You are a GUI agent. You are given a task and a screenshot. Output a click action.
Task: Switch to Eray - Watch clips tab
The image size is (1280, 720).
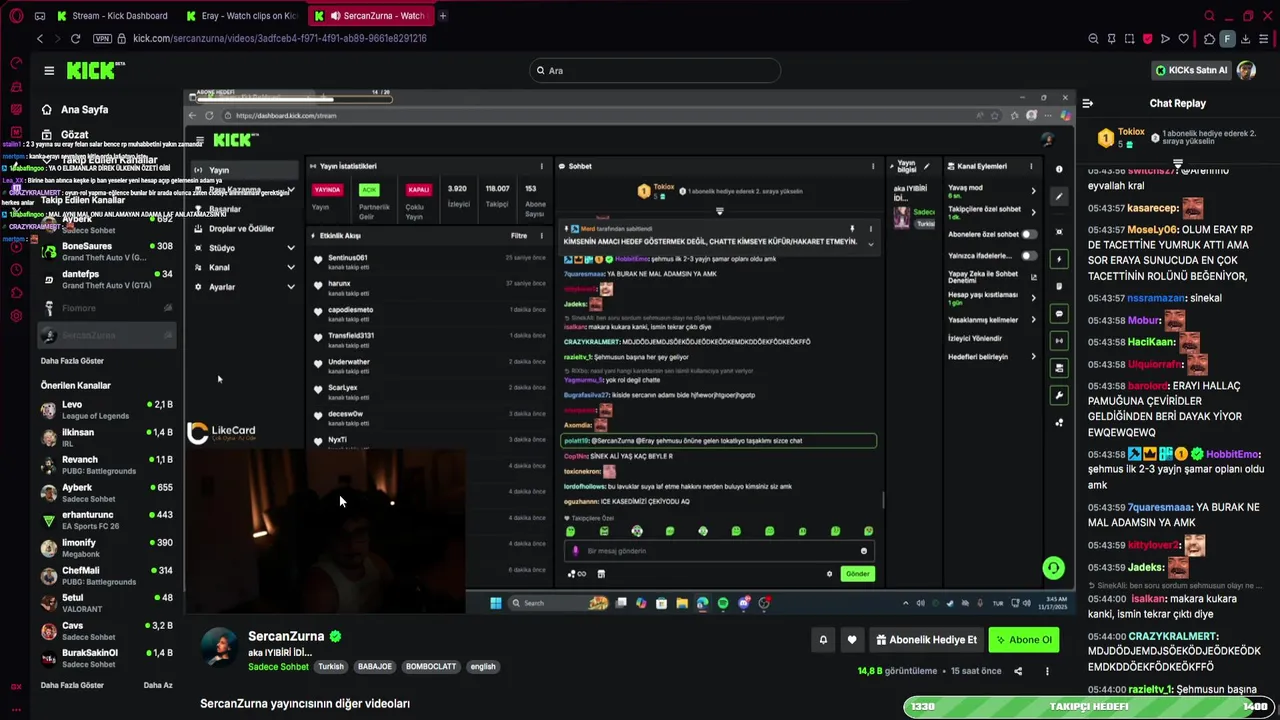click(x=241, y=16)
